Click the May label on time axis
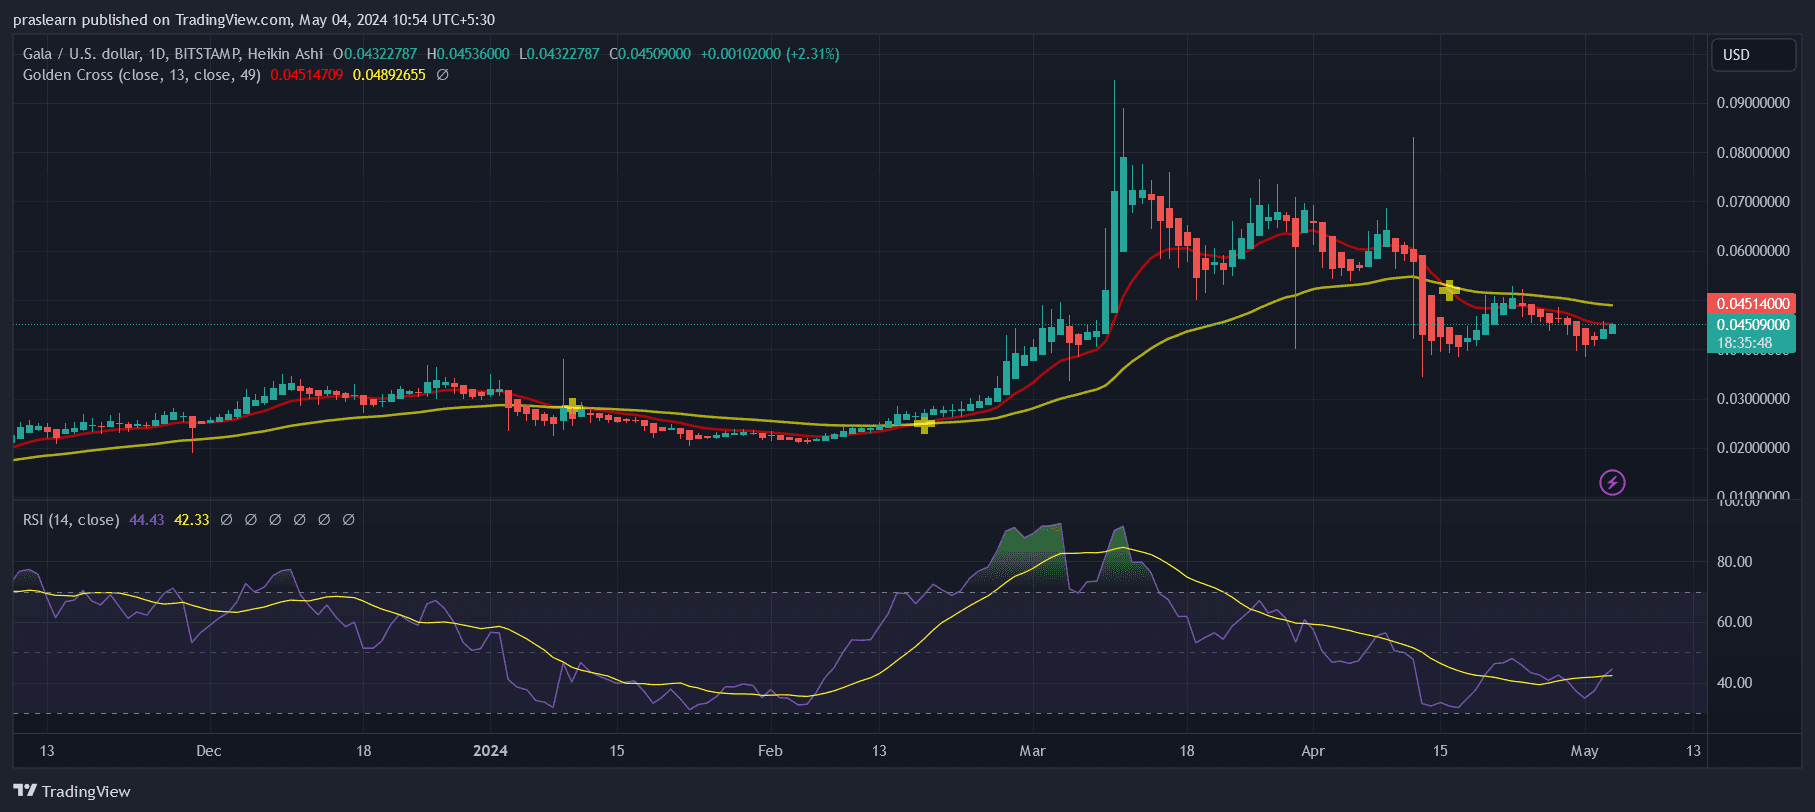Screen dimensions: 1815x812 tap(1585, 751)
